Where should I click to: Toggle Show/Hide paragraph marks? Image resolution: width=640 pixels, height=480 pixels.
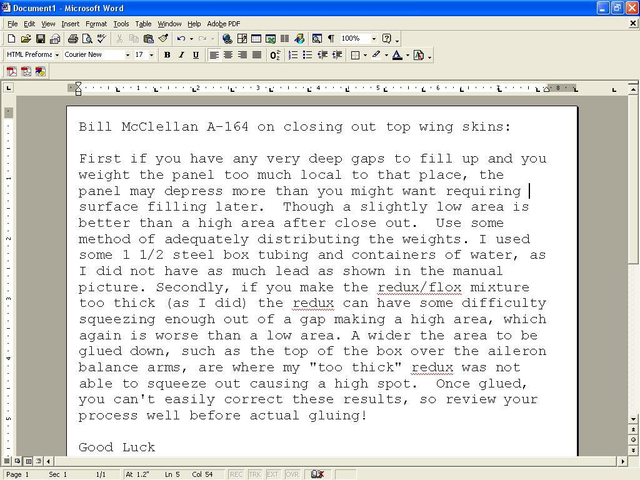tap(331, 39)
